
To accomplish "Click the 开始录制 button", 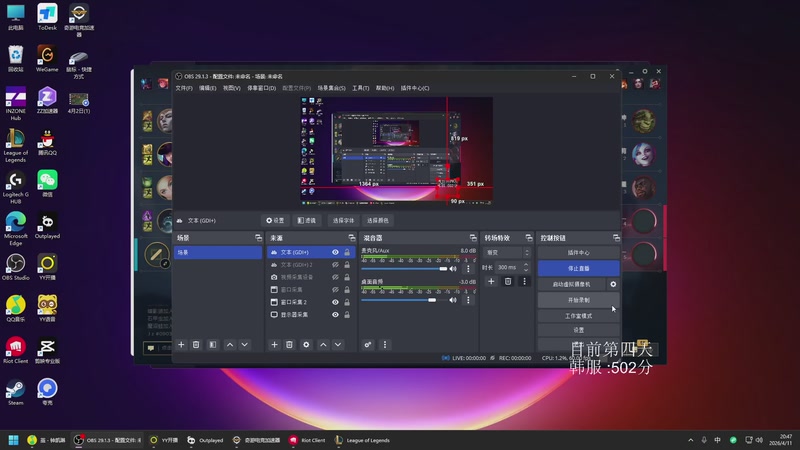I will pos(579,300).
